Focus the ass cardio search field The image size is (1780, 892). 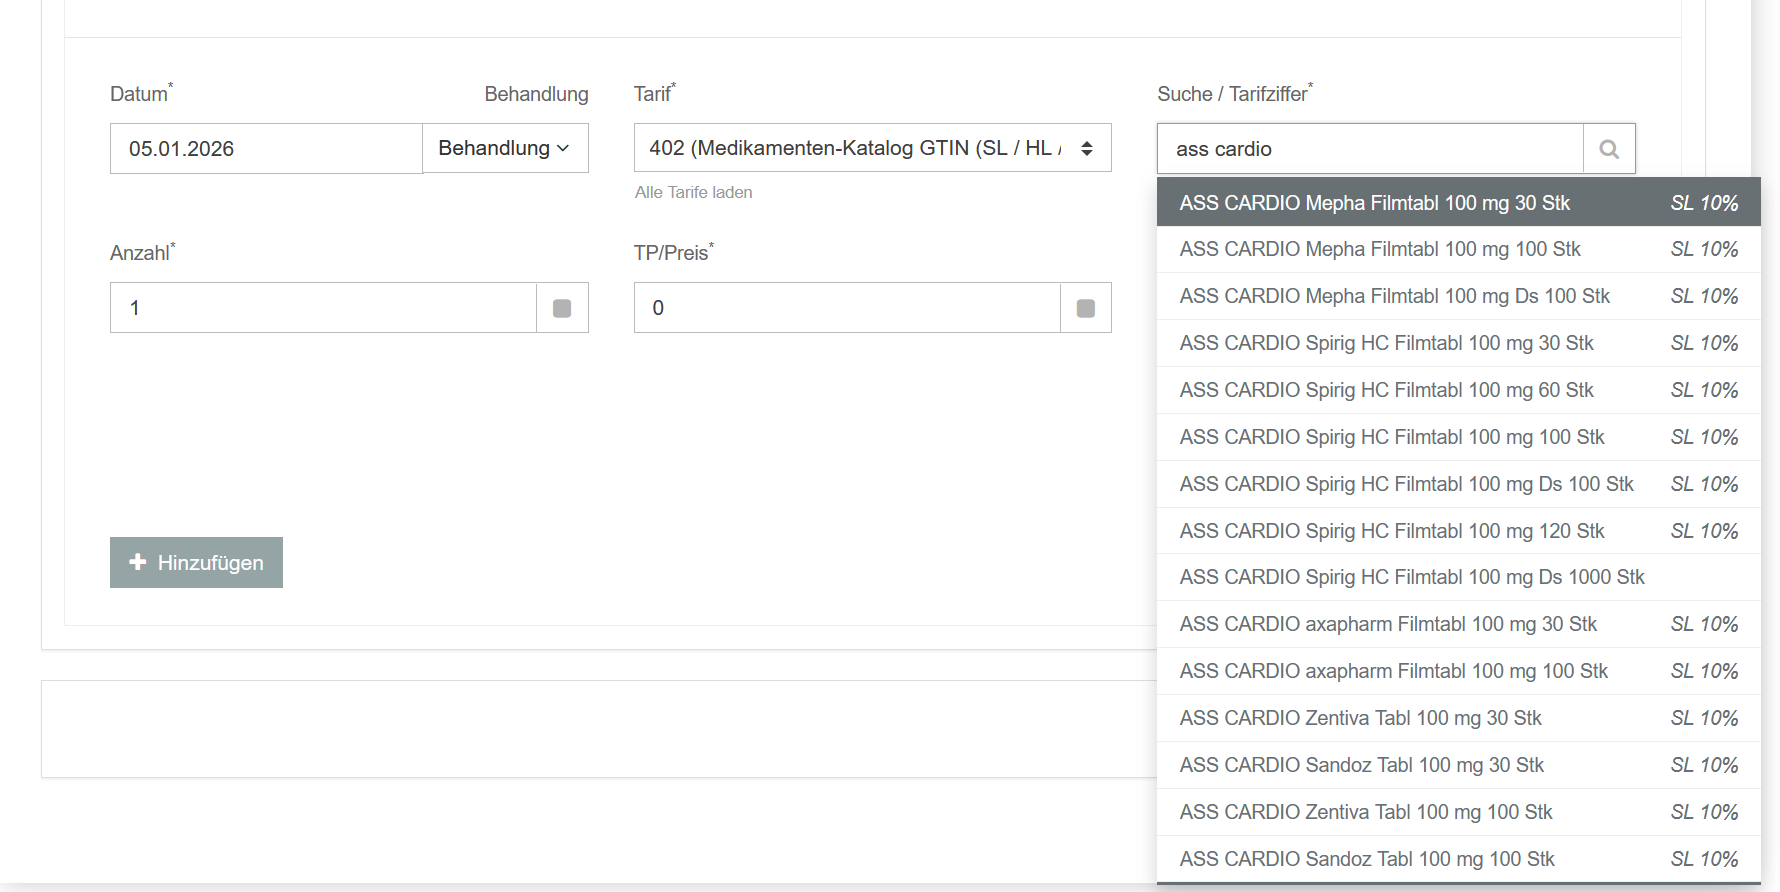tap(1370, 149)
